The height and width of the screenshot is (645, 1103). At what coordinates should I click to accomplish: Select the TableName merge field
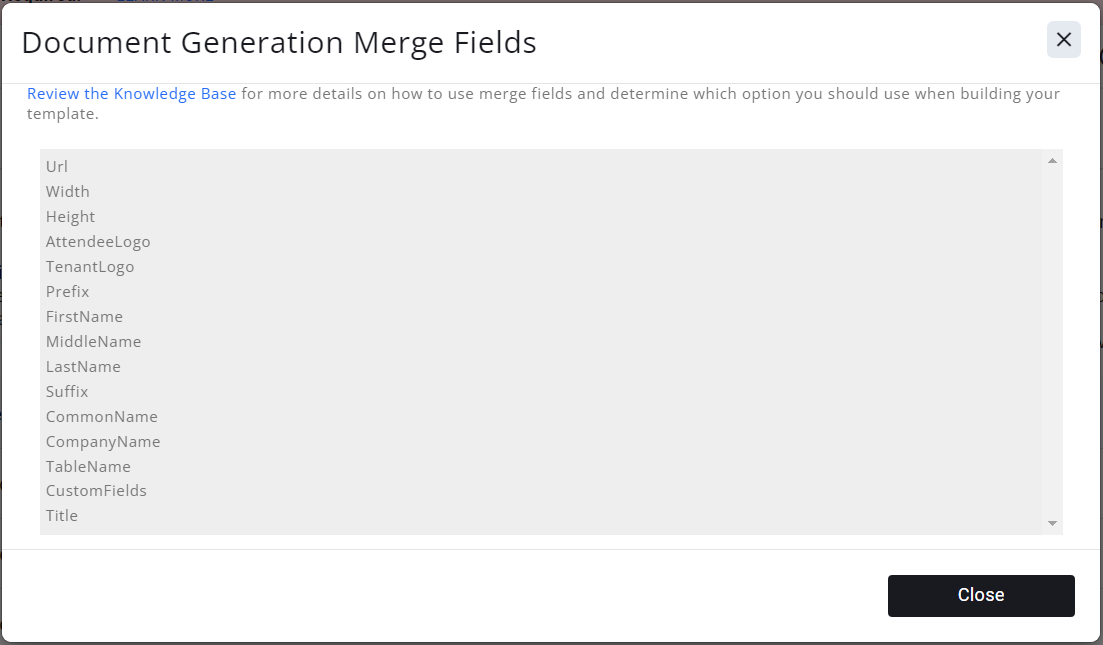88,467
